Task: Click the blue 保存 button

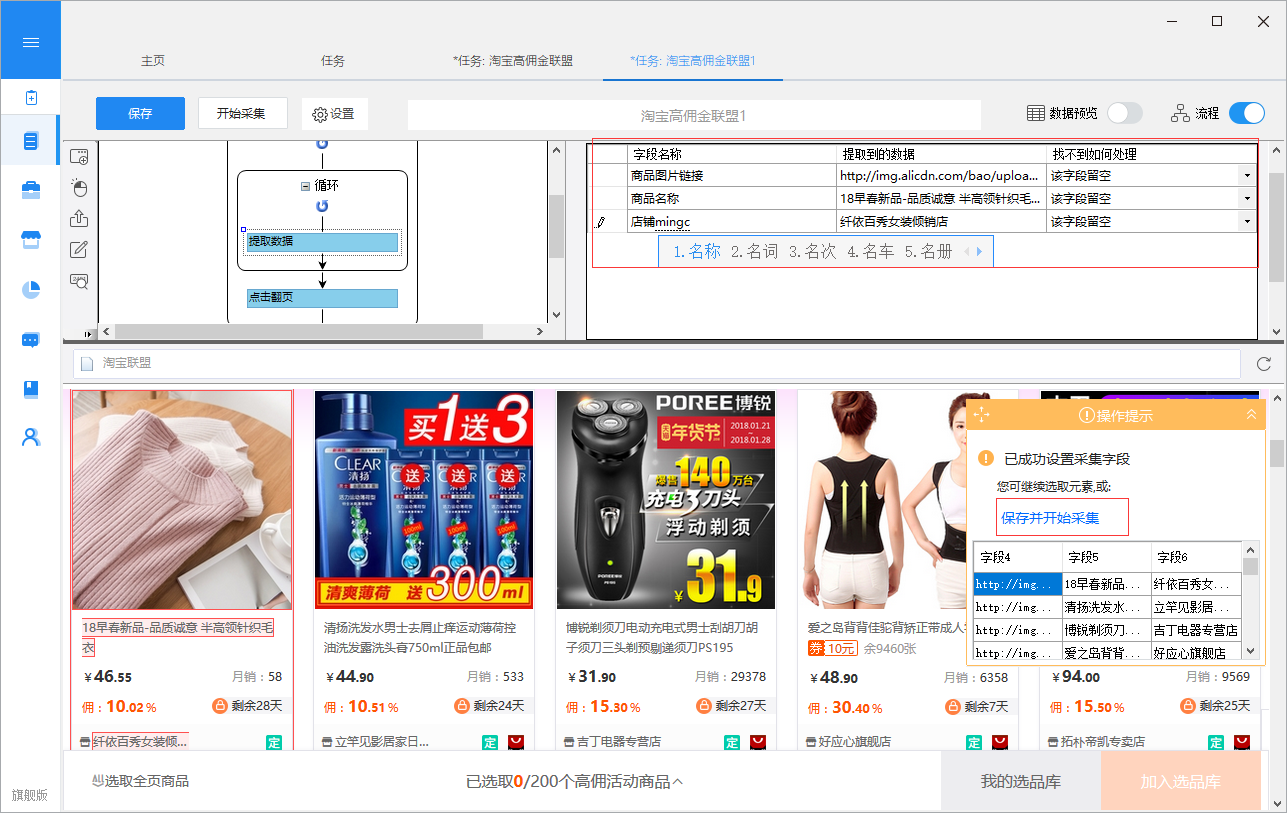Action: [141, 113]
